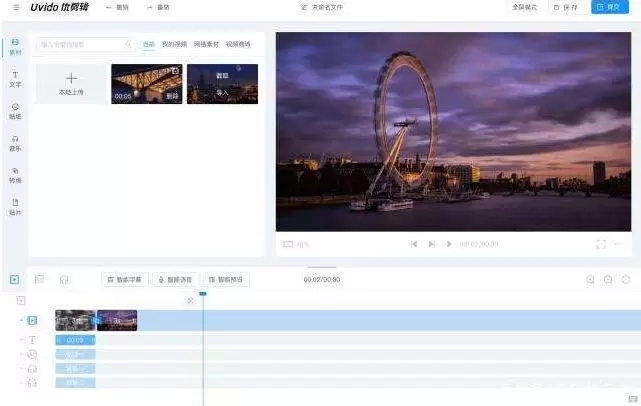Expand the aspect ratio selector below preview
The image size is (641, 406).
coord(295,244)
